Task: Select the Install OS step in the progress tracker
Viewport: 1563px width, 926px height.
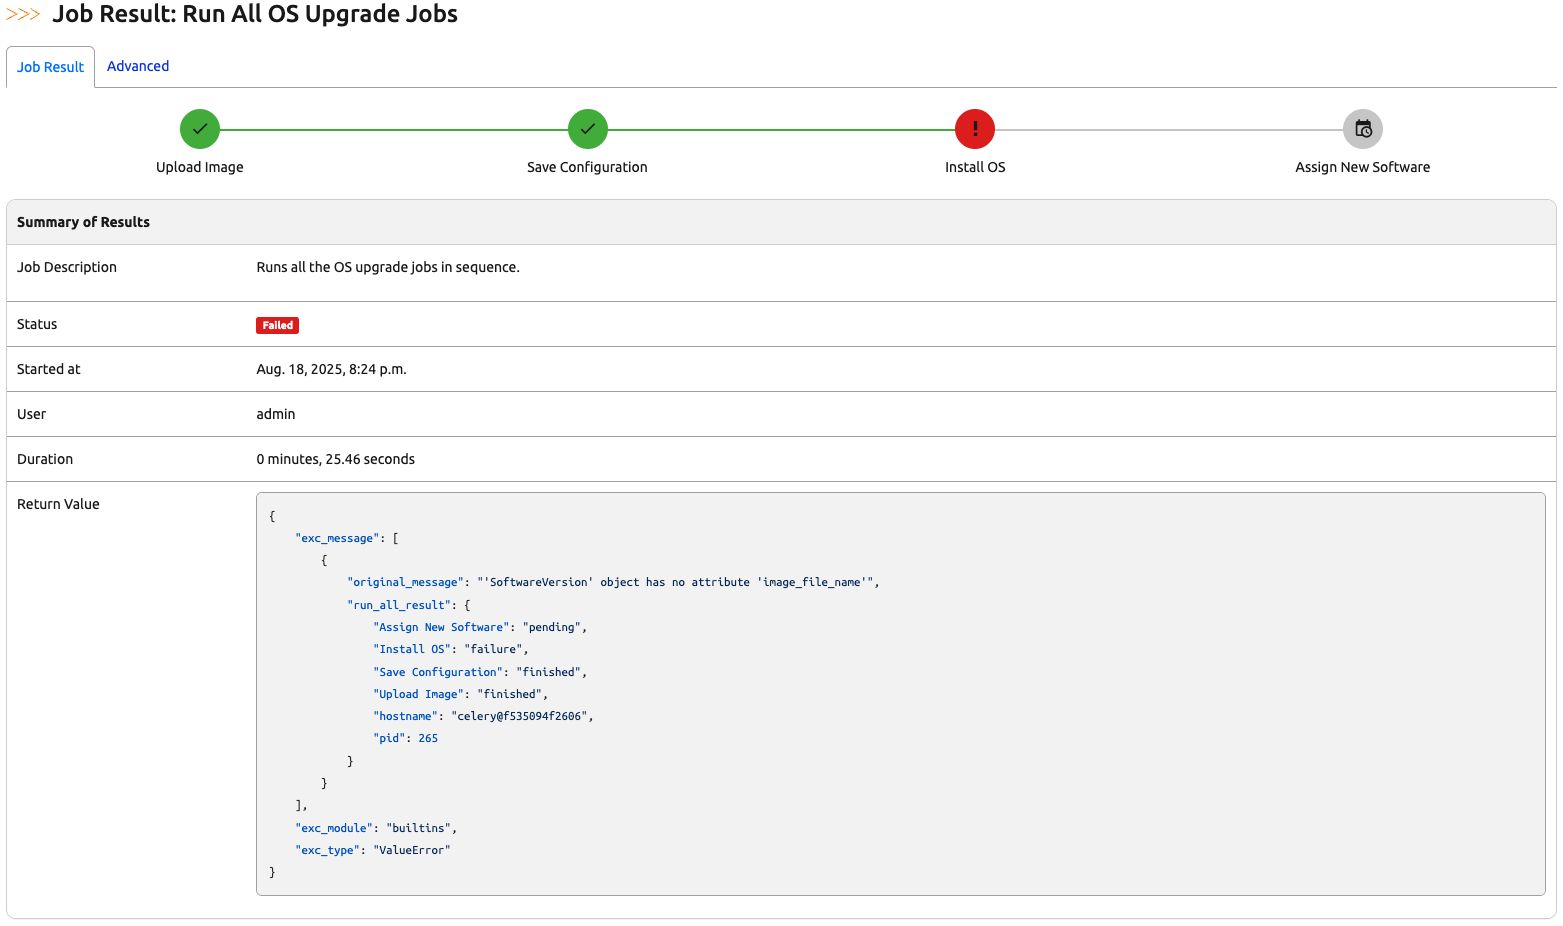Action: (x=974, y=167)
